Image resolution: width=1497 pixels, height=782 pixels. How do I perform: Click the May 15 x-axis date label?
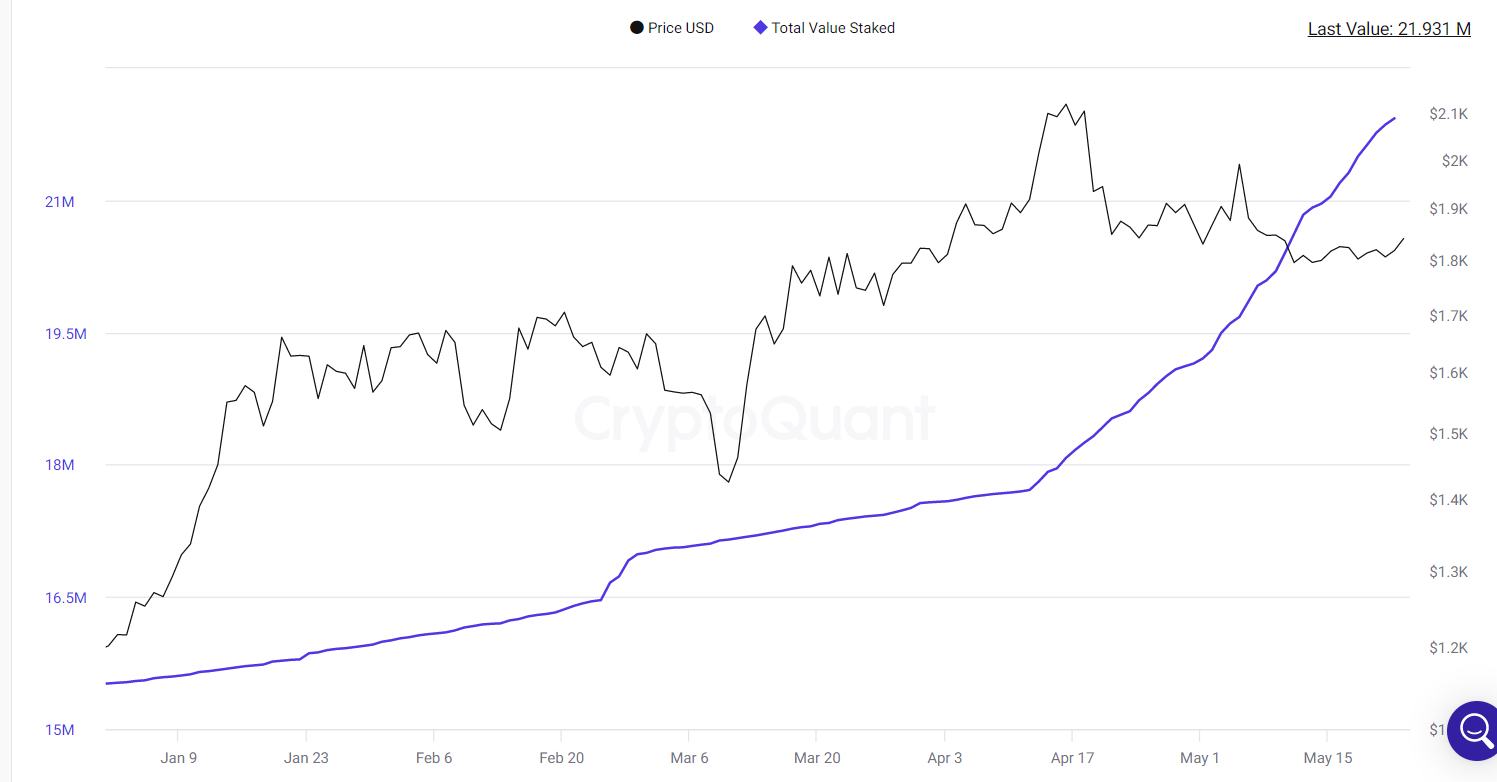(1328, 758)
